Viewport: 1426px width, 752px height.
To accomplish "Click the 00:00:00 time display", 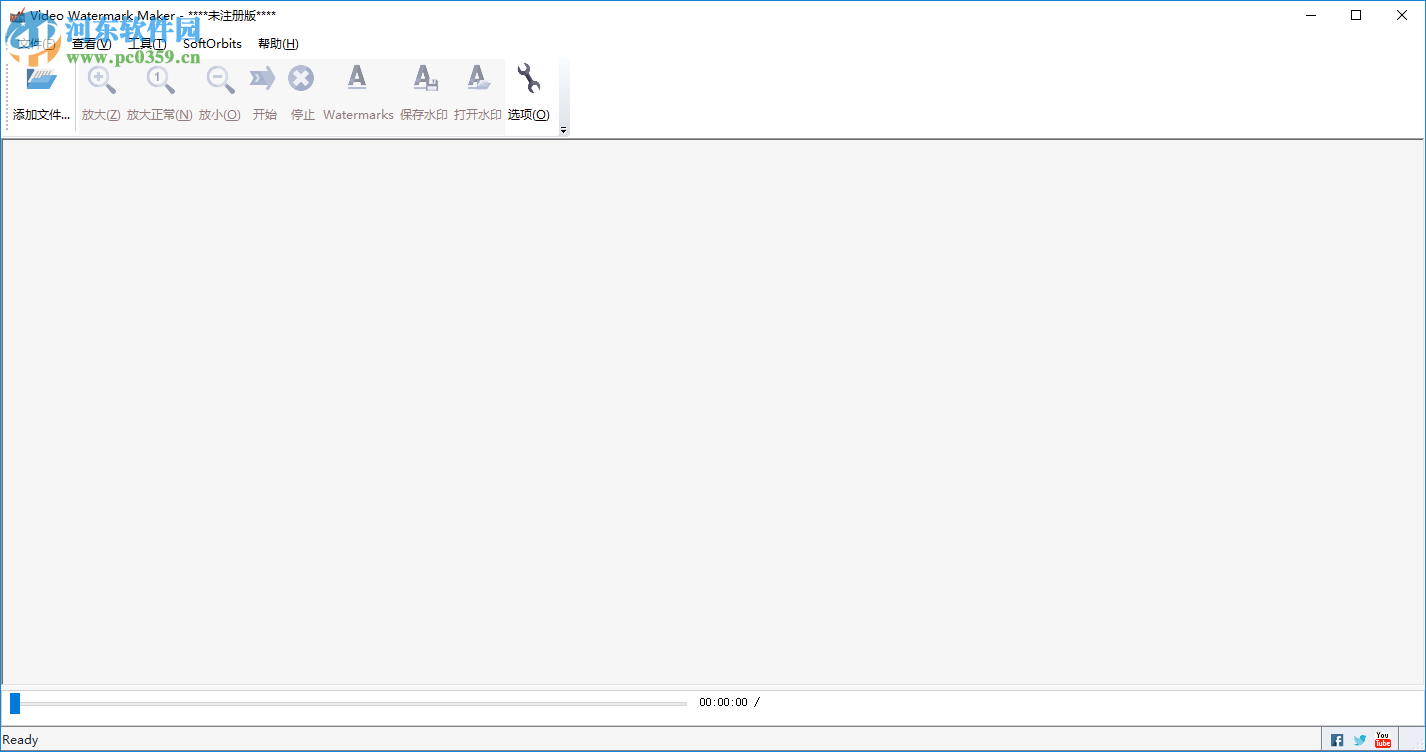I will [x=723, y=702].
